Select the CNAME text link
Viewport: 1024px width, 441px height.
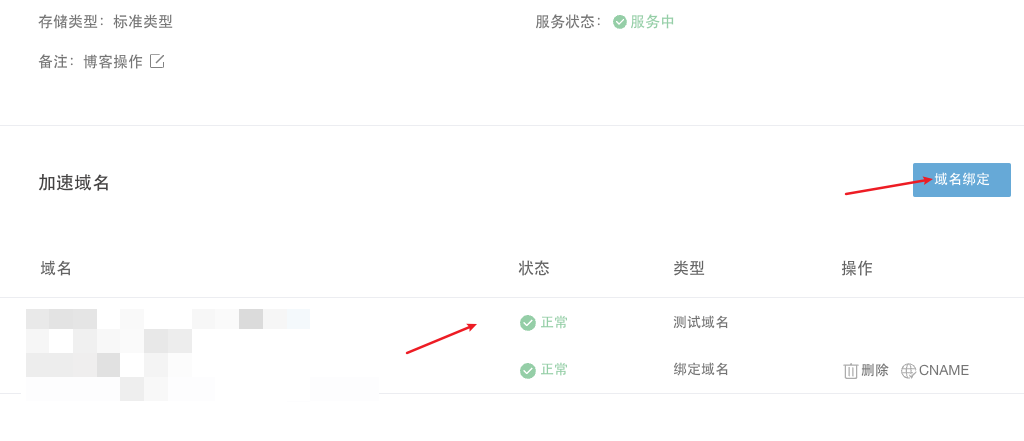coord(944,370)
